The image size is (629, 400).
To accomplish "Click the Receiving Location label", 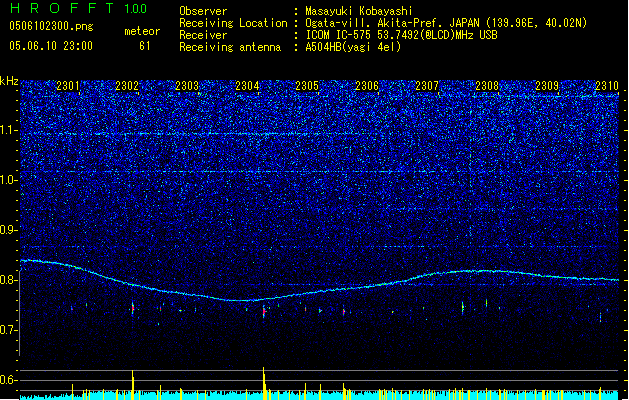I will 233,23.
